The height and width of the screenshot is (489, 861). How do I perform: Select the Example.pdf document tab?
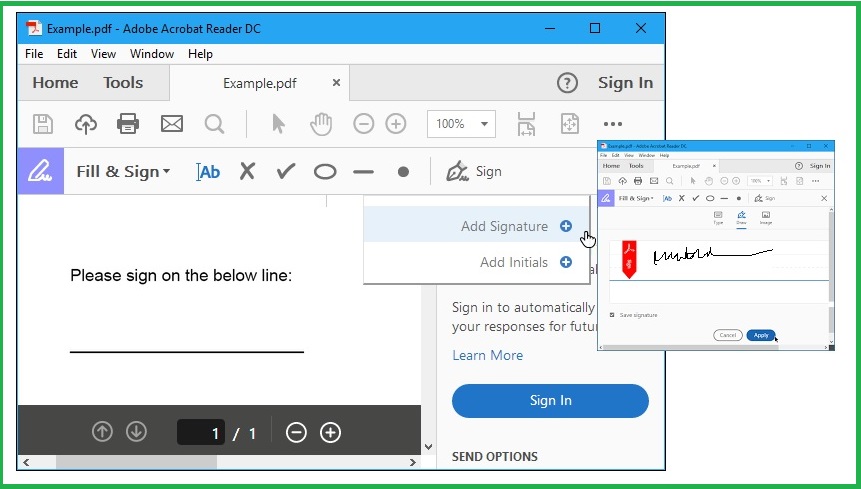click(x=260, y=83)
